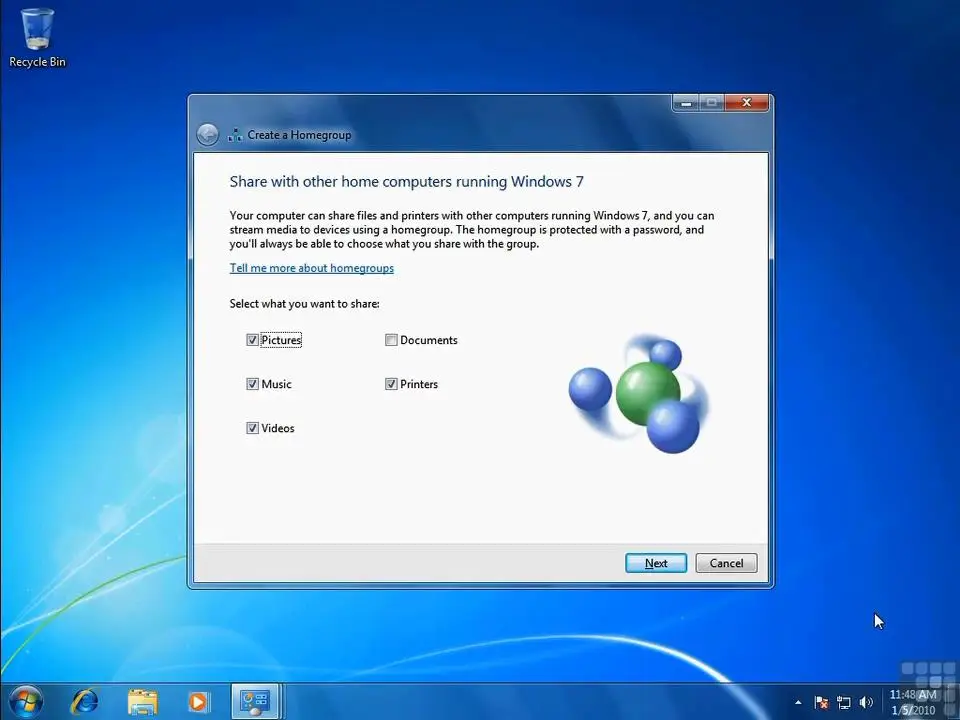The height and width of the screenshot is (720, 960).
Task: Close the Create a Homegroup window
Action: [746, 103]
